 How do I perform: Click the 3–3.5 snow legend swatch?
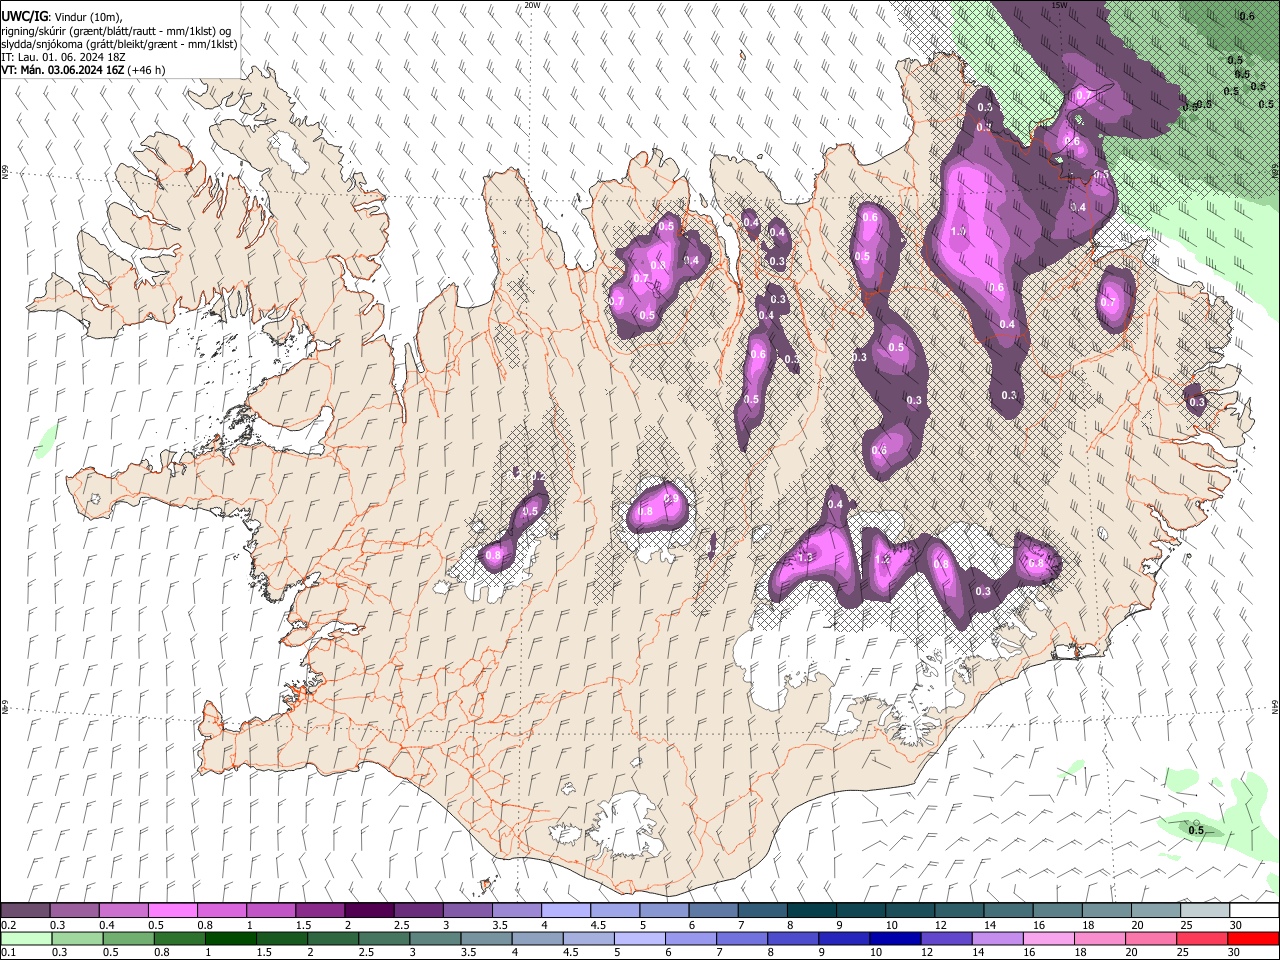click(468, 911)
